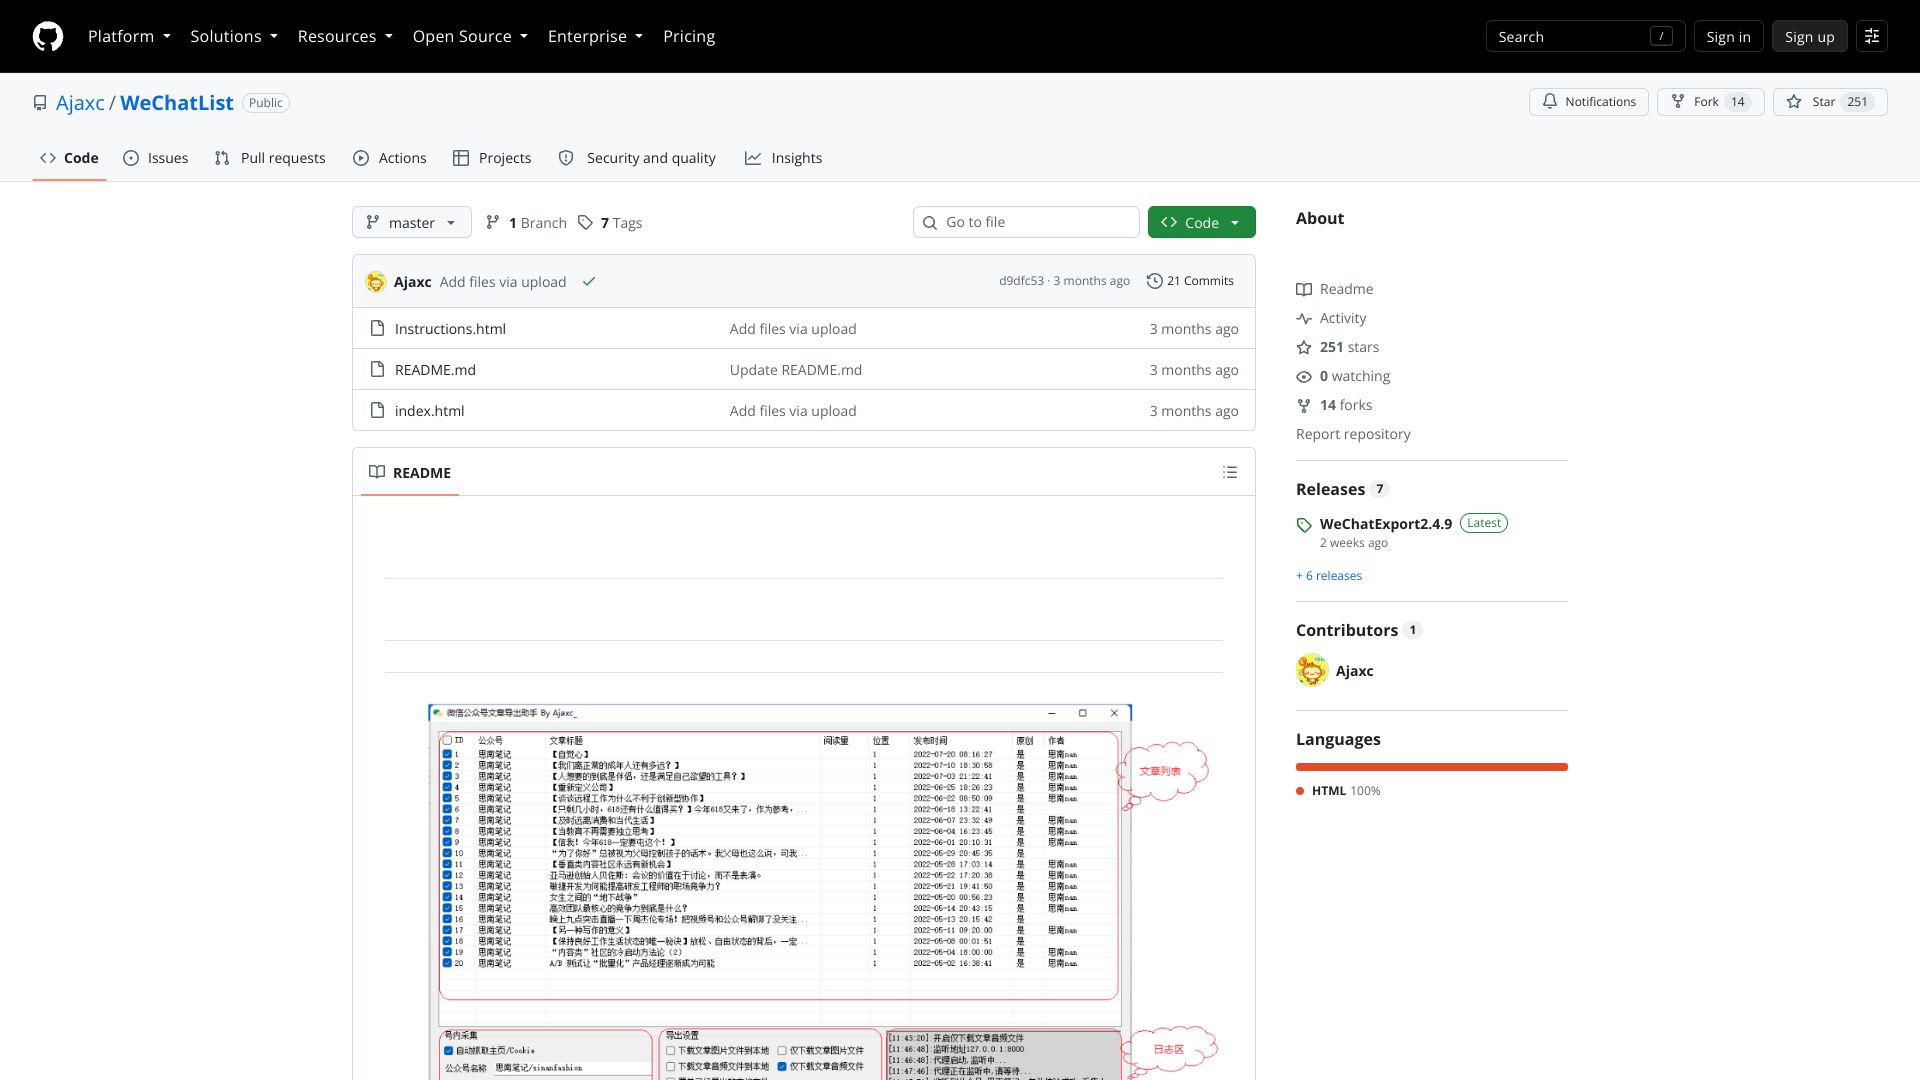1920x1080 pixels.
Task: Open the Ajaxc contributor name link
Action: point(1354,671)
